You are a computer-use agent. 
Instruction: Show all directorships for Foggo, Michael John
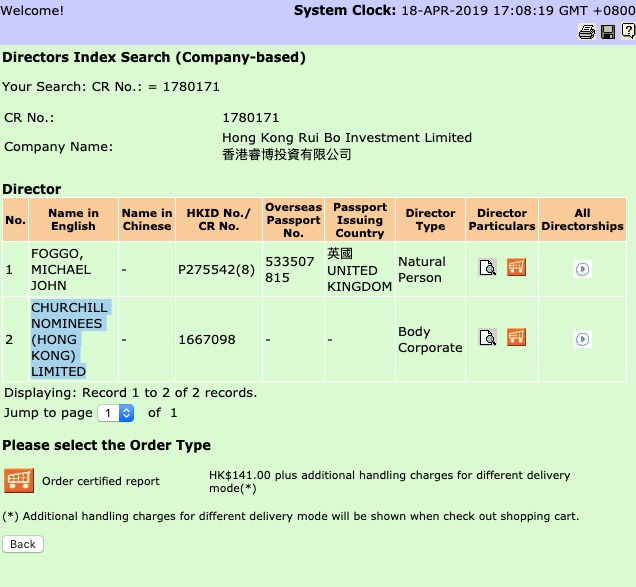582,269
